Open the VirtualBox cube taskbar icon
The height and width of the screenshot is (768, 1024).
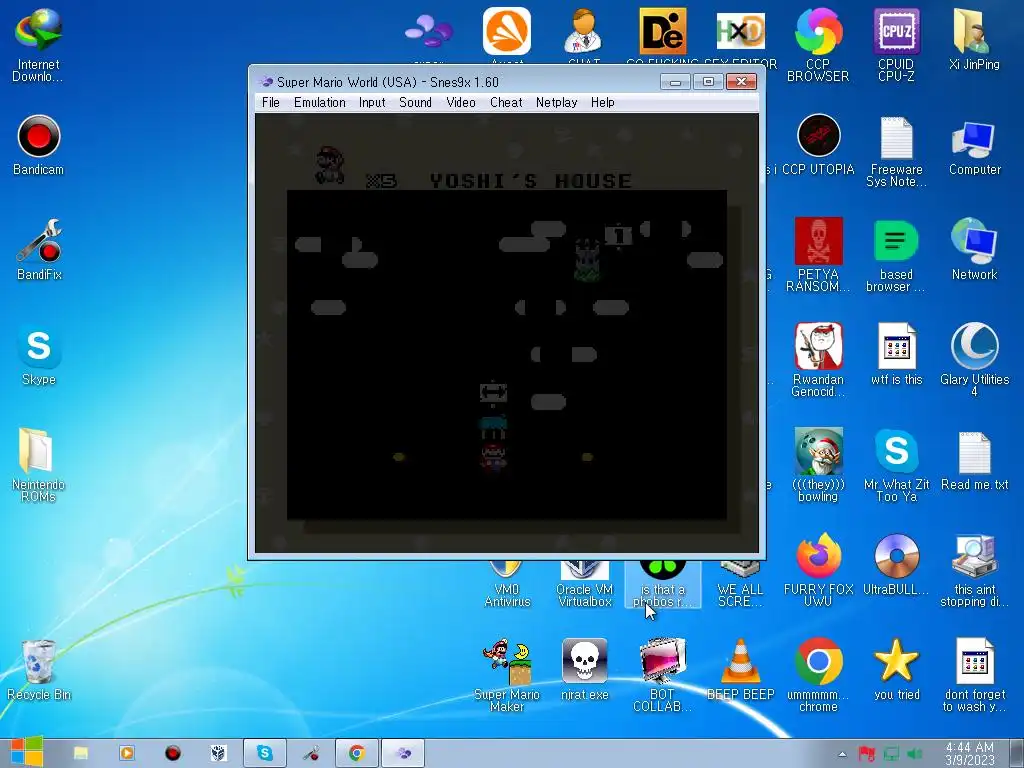point(218,753)
